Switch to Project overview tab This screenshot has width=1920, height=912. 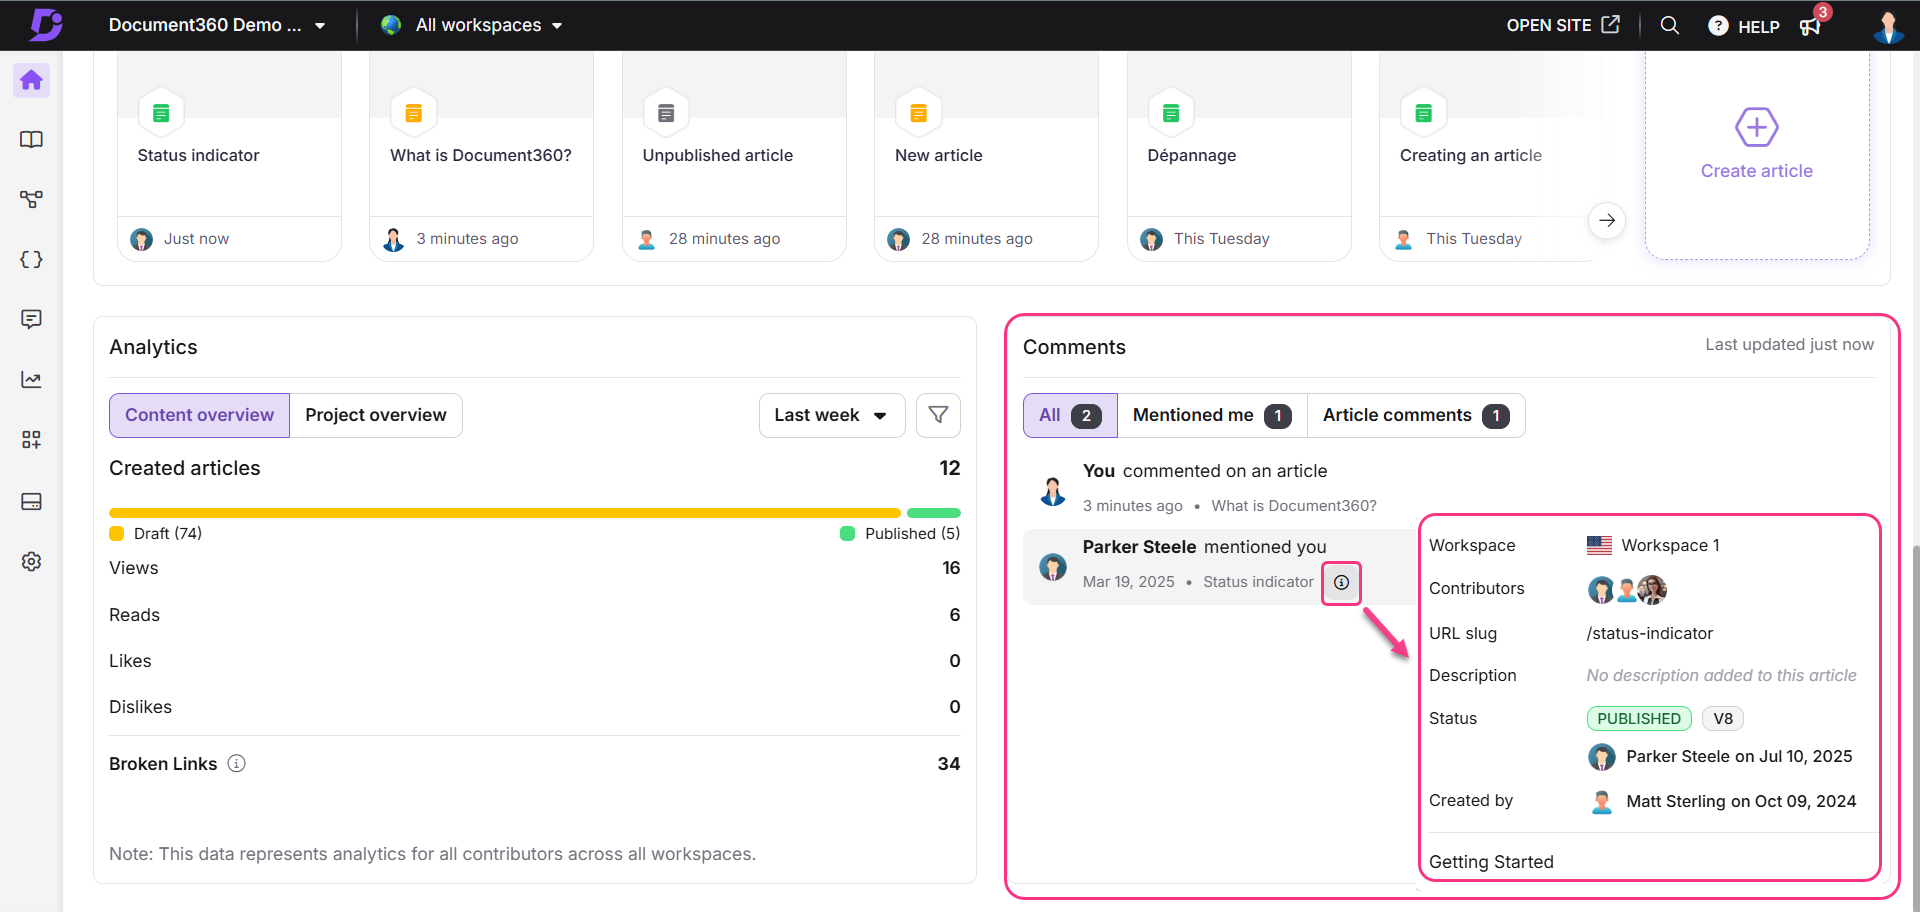click(376, 415)
